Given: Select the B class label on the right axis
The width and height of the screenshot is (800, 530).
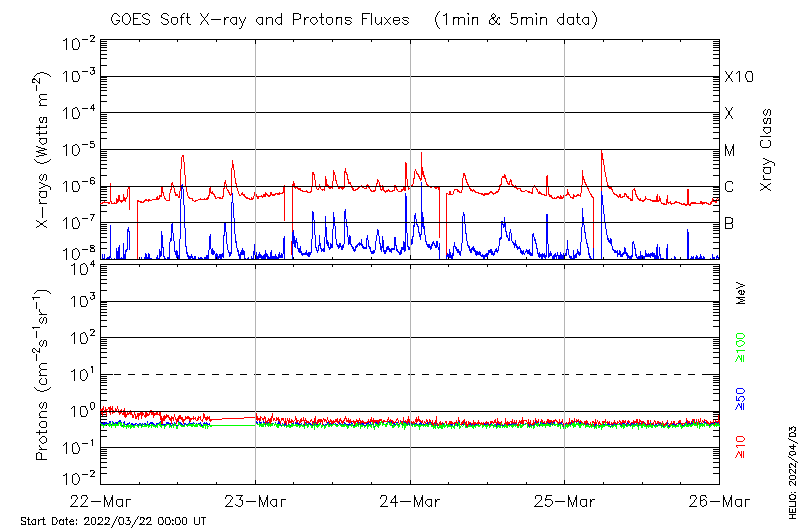Looking at the screenshot, I should [729, 224].
